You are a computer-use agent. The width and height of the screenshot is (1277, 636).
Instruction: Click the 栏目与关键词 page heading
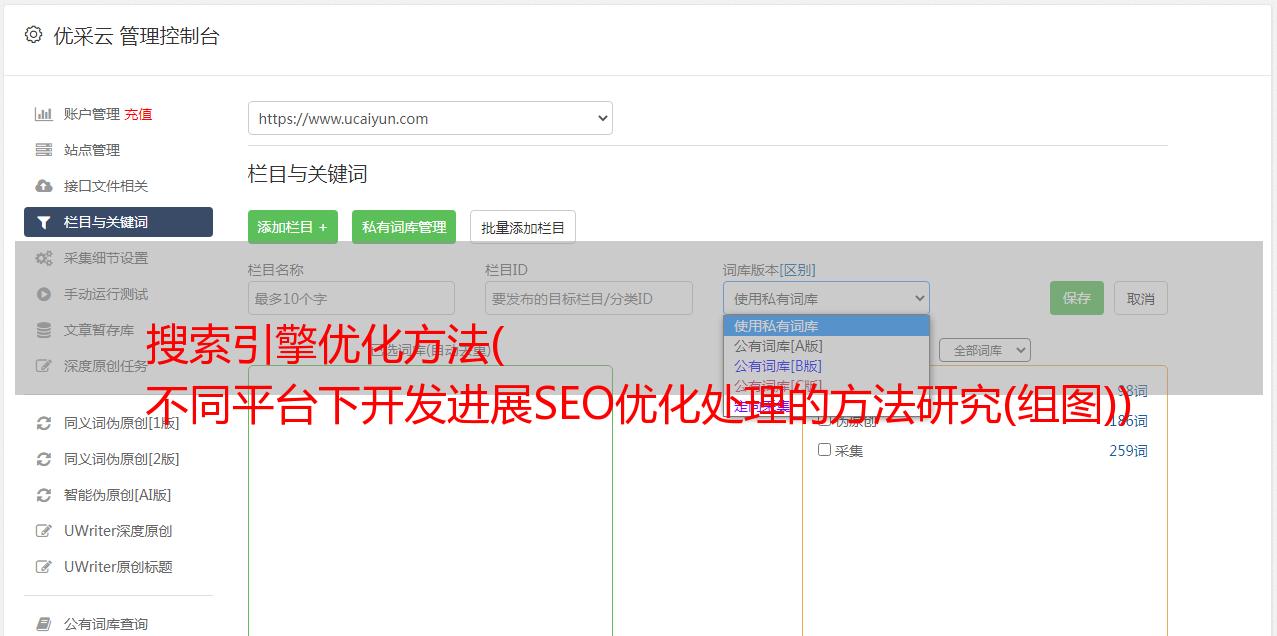click(308, 174)
